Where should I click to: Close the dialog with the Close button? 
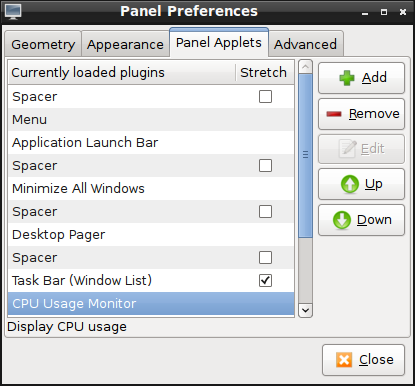[x=363, y=360]
